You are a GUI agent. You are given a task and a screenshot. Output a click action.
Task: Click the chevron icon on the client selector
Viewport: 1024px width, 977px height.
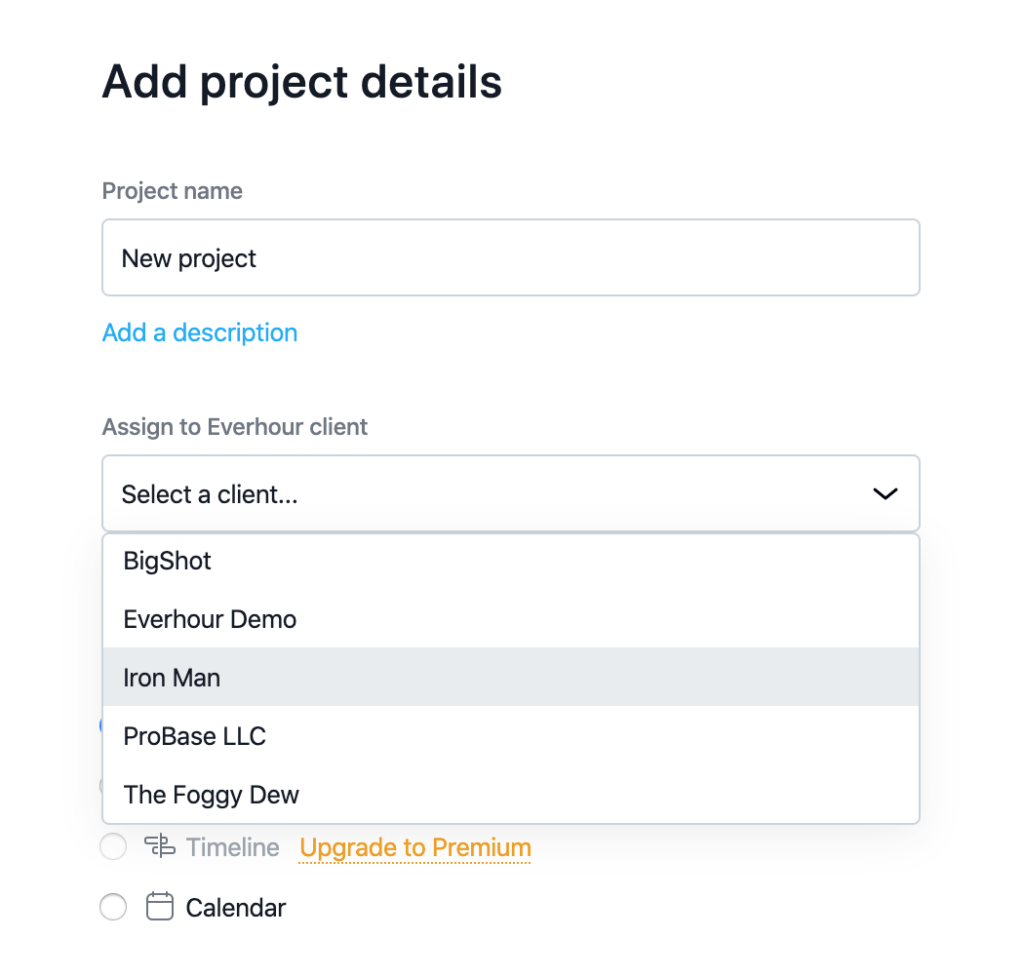[x=884, y=493]
